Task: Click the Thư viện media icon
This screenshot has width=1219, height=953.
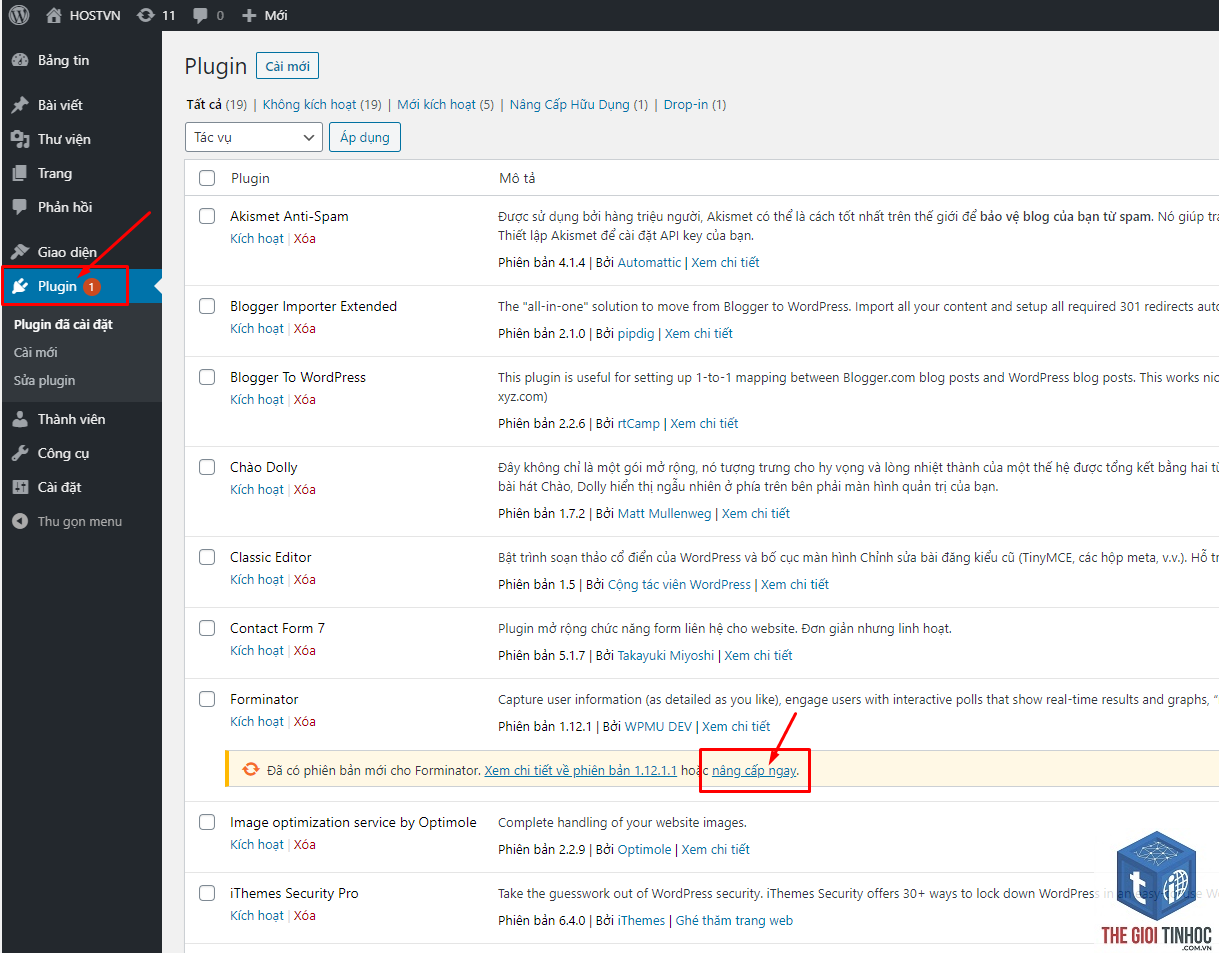Action: click(x=20, y=139)
